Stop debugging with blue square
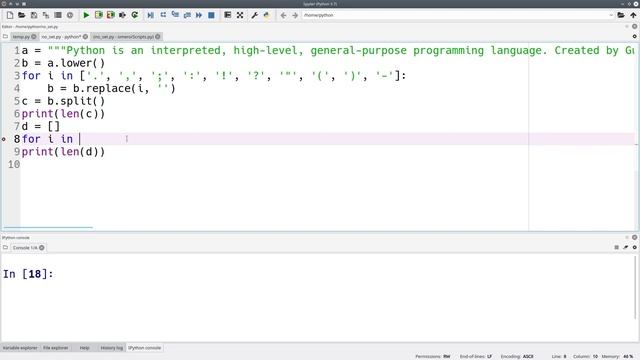This screenshot has height=360, width=640. (211, 15)
